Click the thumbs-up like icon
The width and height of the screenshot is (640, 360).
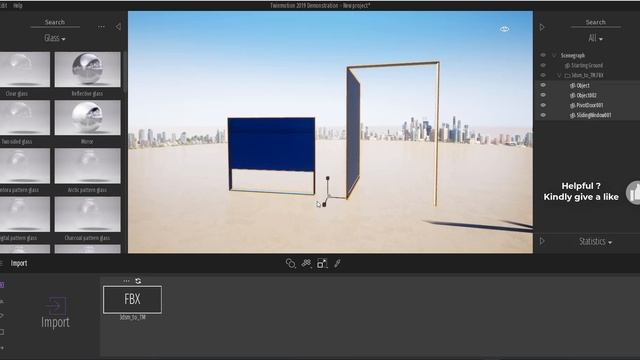click(633, 192)
